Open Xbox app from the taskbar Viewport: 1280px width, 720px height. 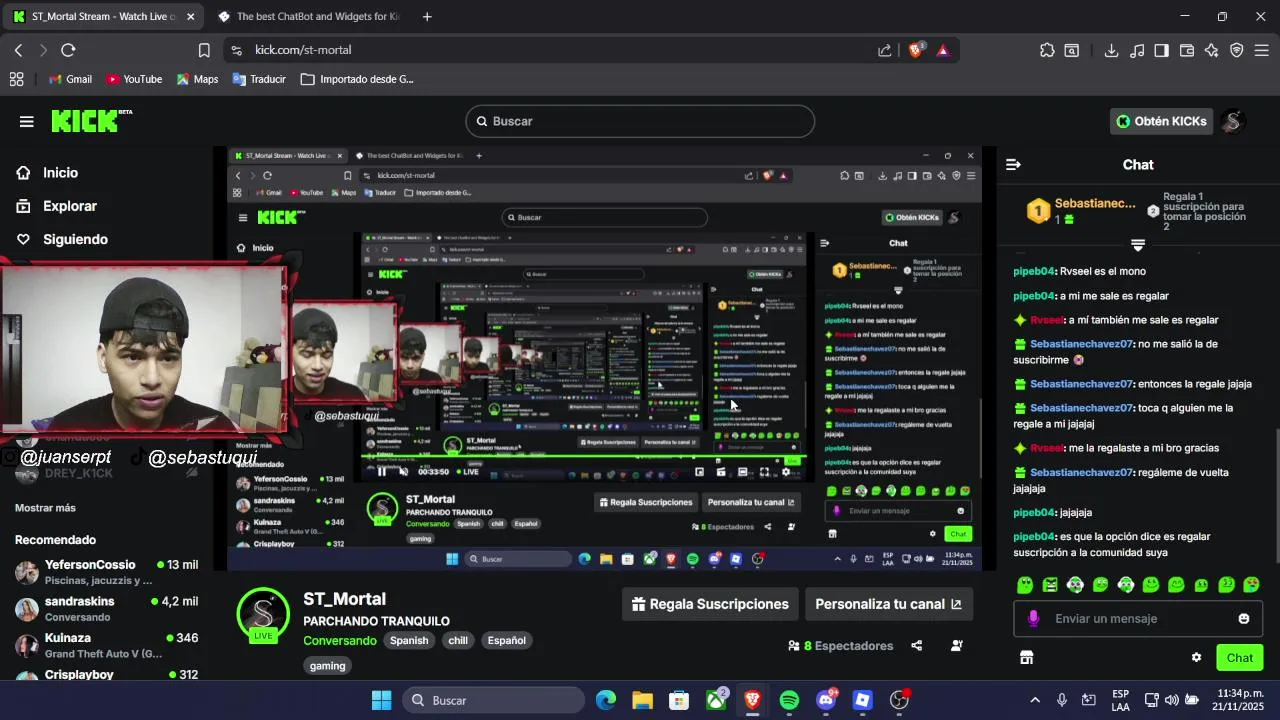click(x=716, y=700)
